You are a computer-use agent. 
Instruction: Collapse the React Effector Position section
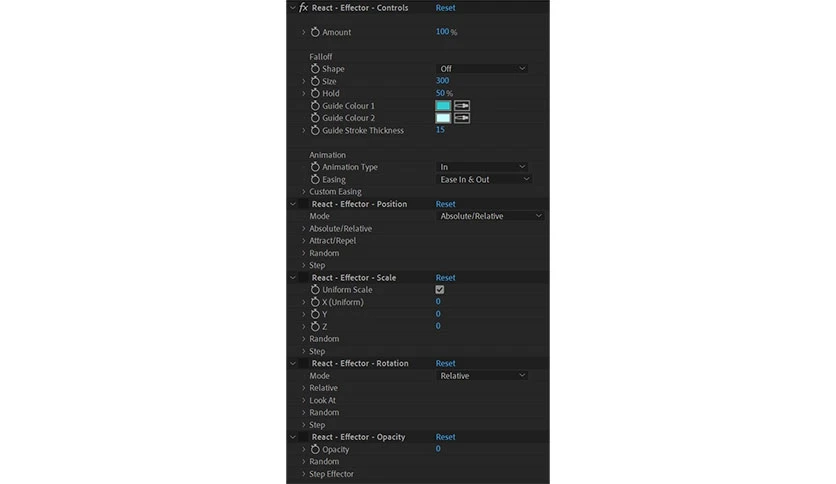pyautogui.click(x=293, y=204)
